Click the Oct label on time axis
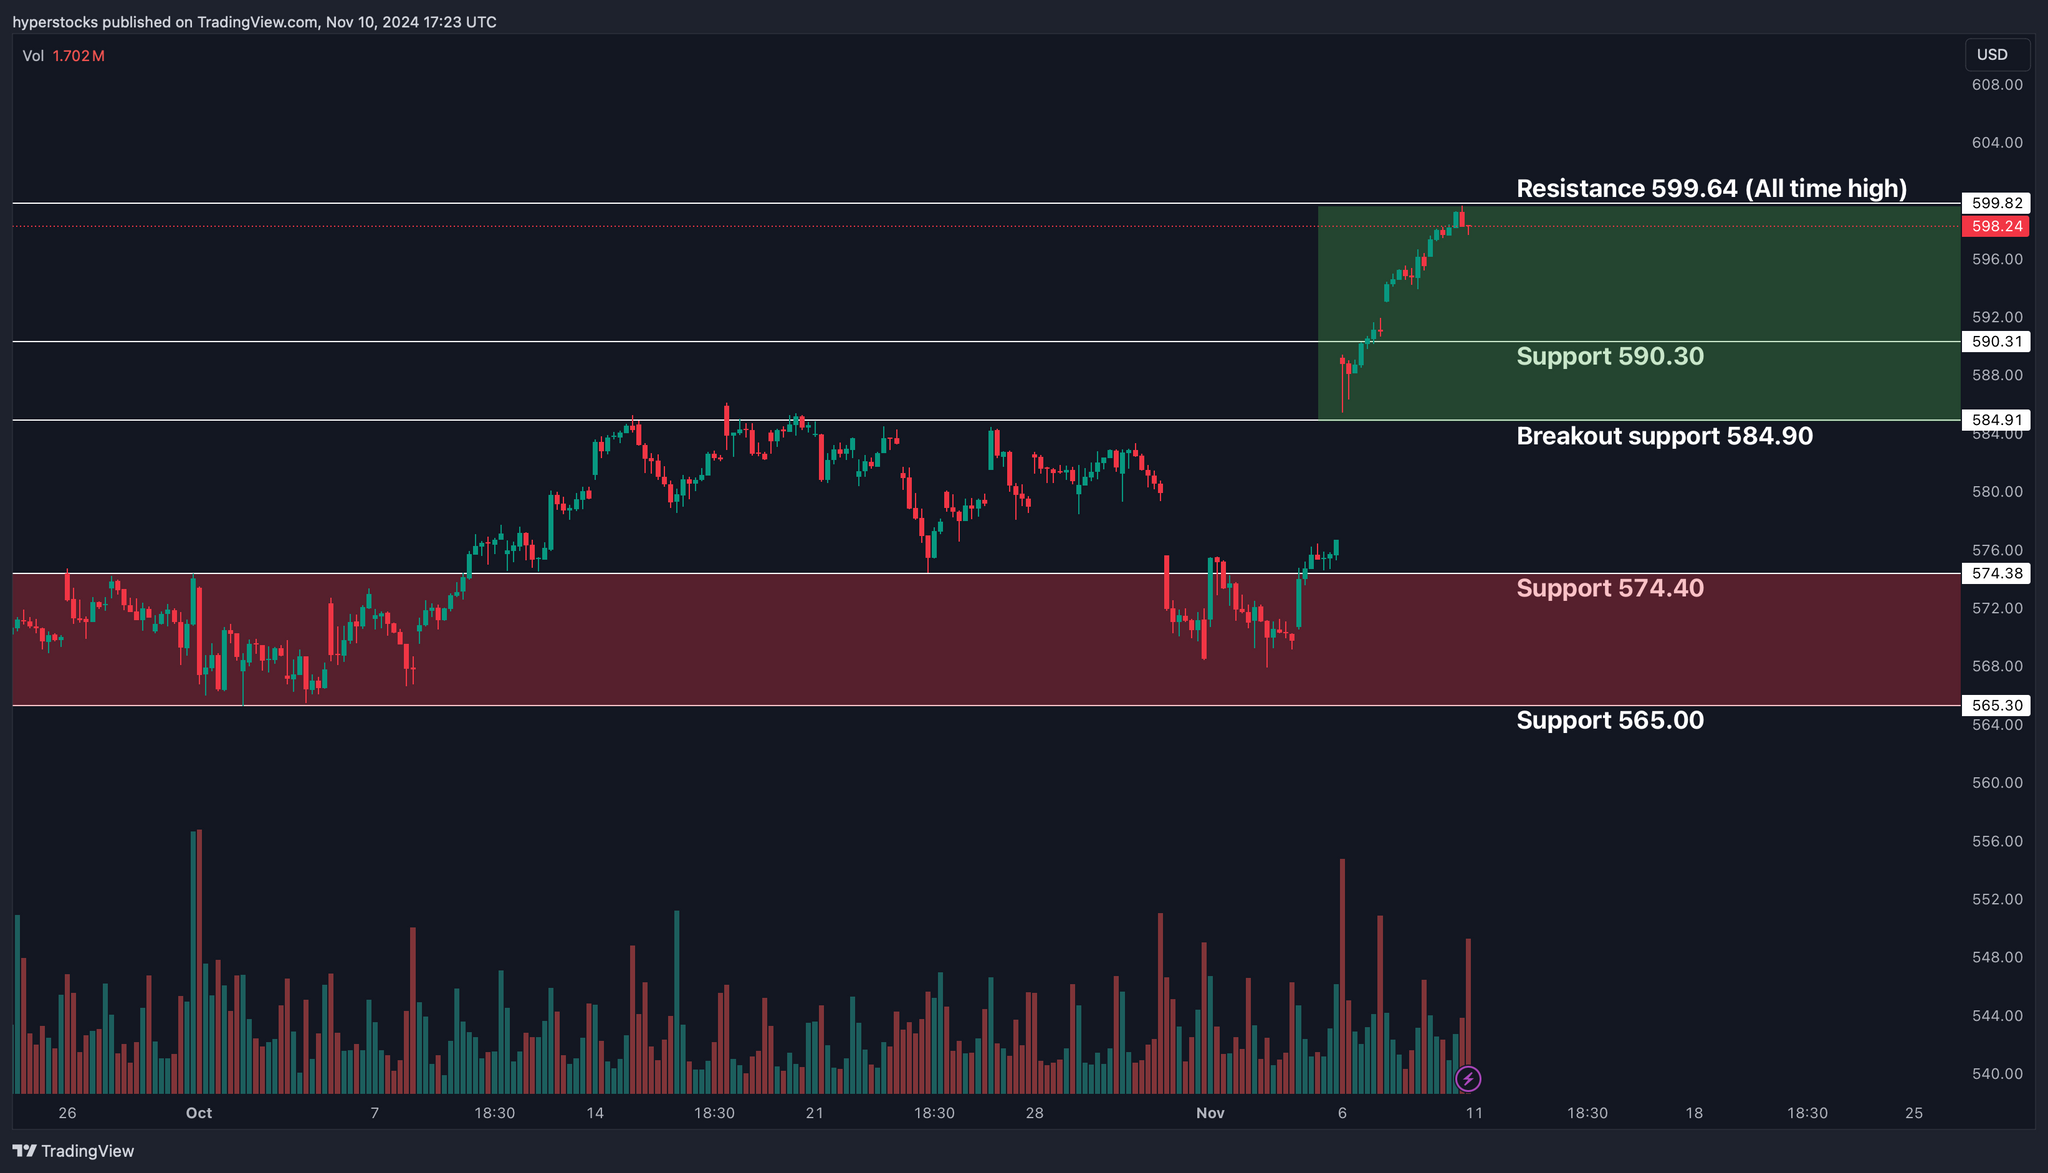2048x1173 pixels. point(199,1113)
